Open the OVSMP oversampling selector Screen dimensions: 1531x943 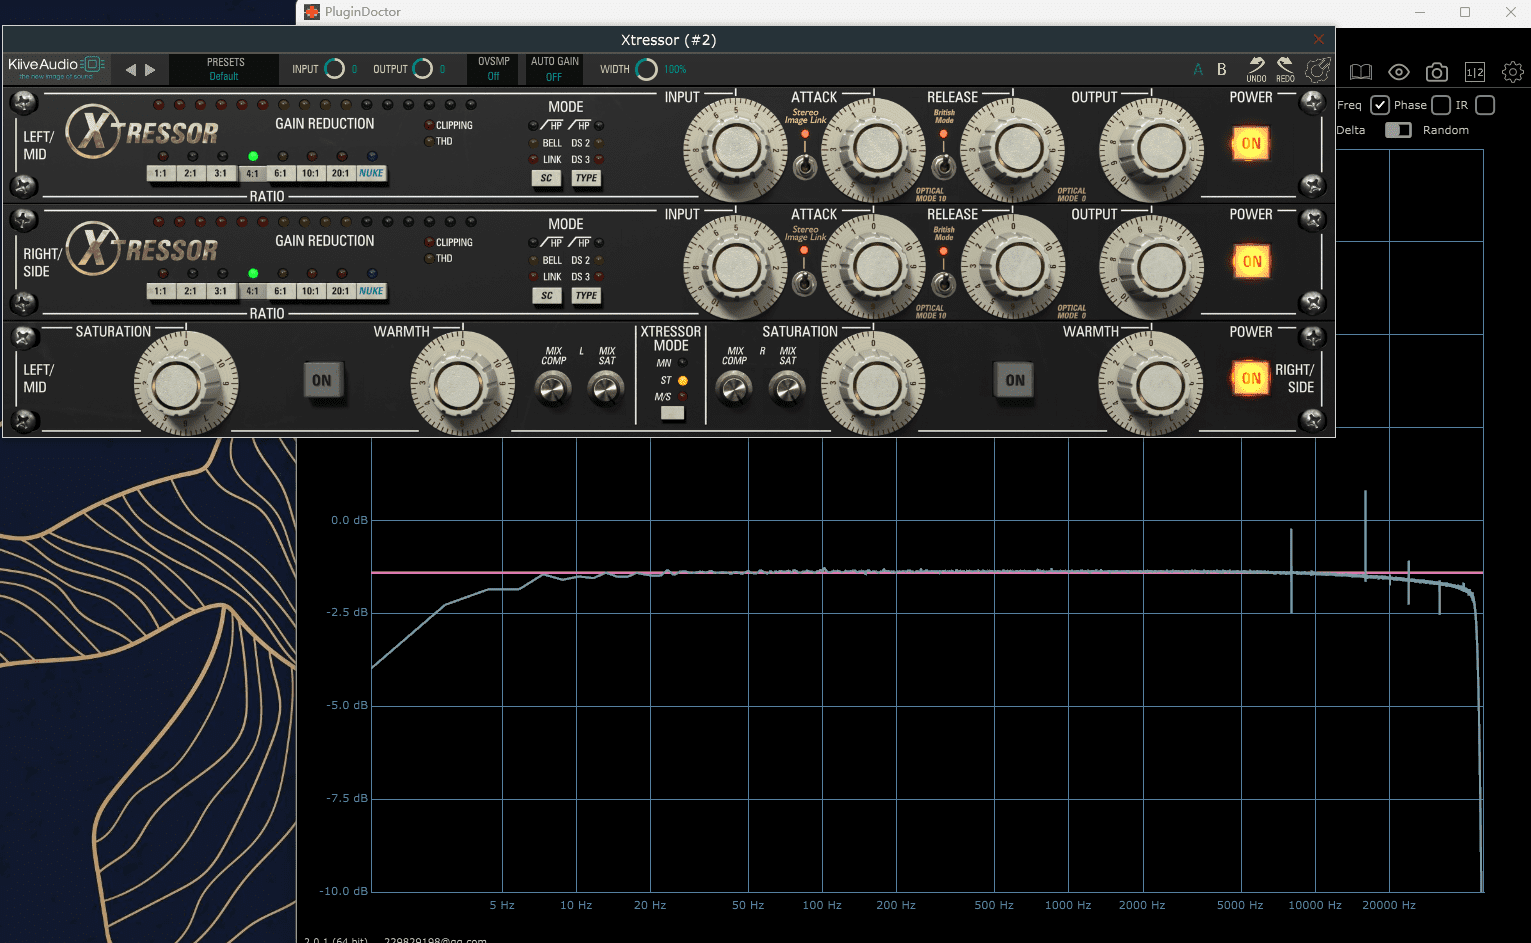[494, 69]
